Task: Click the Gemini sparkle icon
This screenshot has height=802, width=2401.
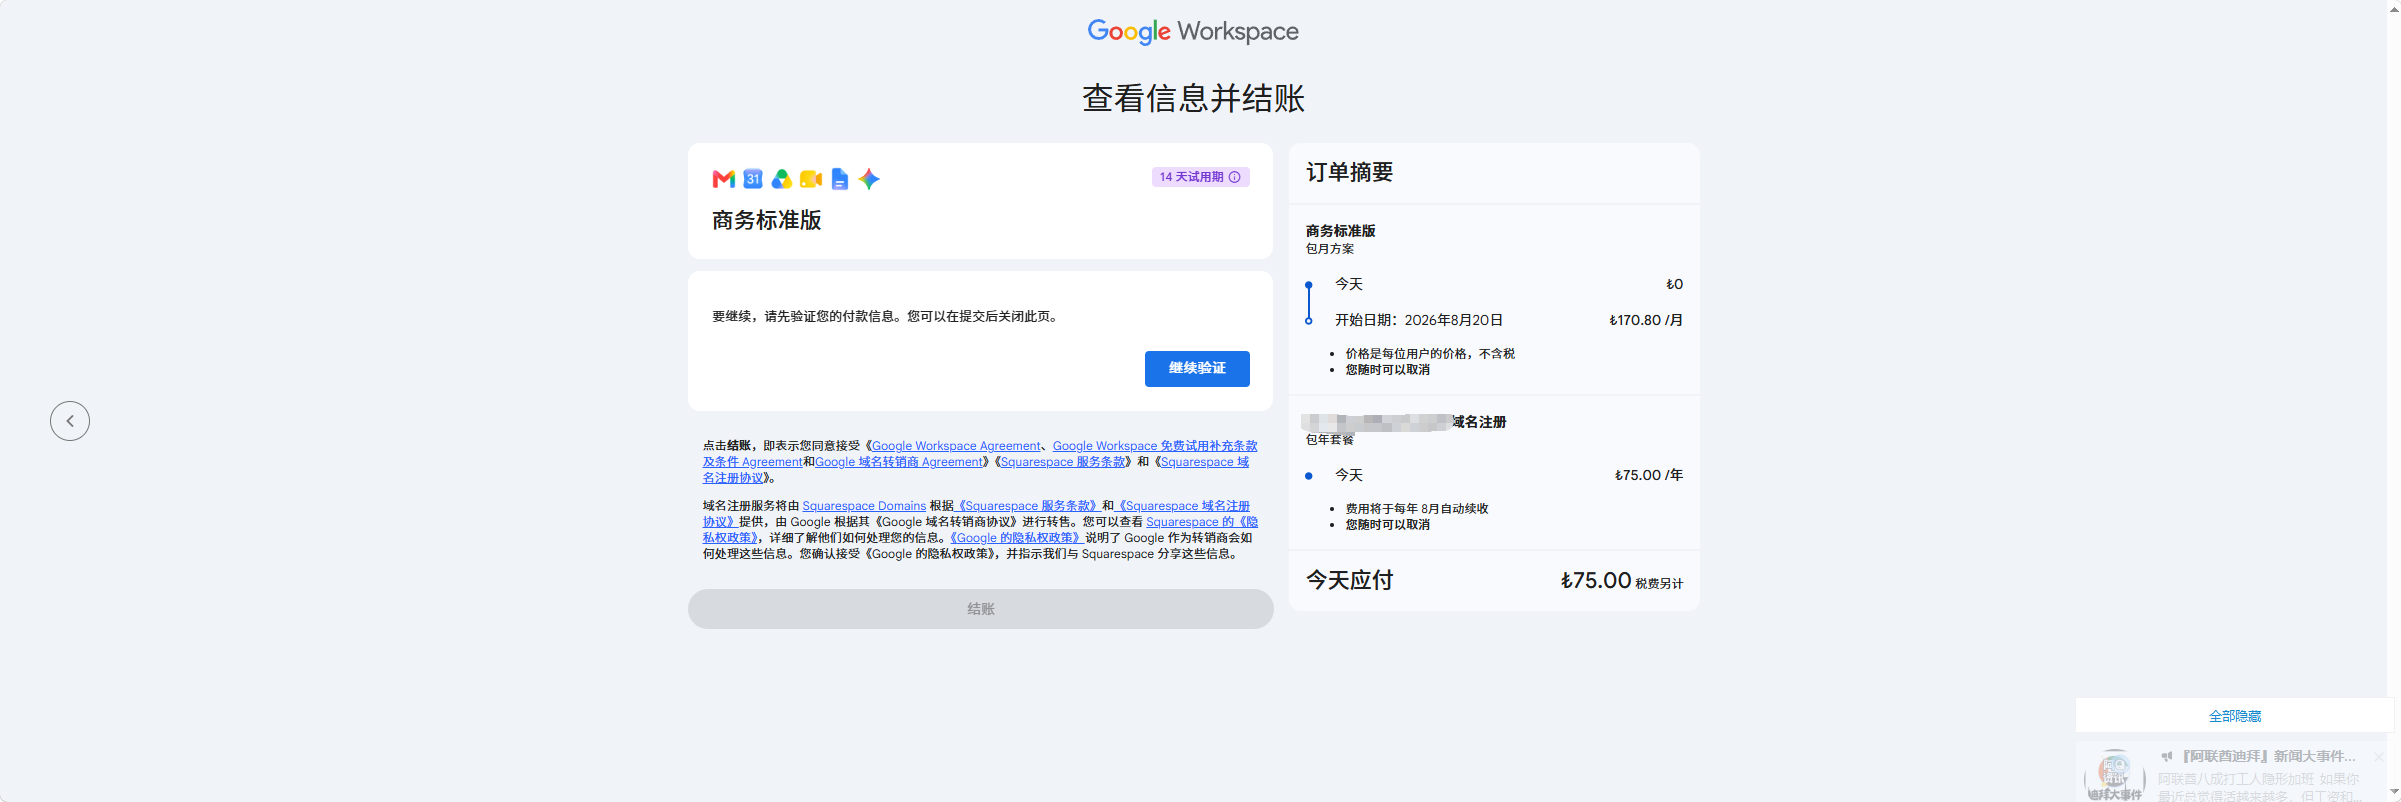Action: [869, 179]
